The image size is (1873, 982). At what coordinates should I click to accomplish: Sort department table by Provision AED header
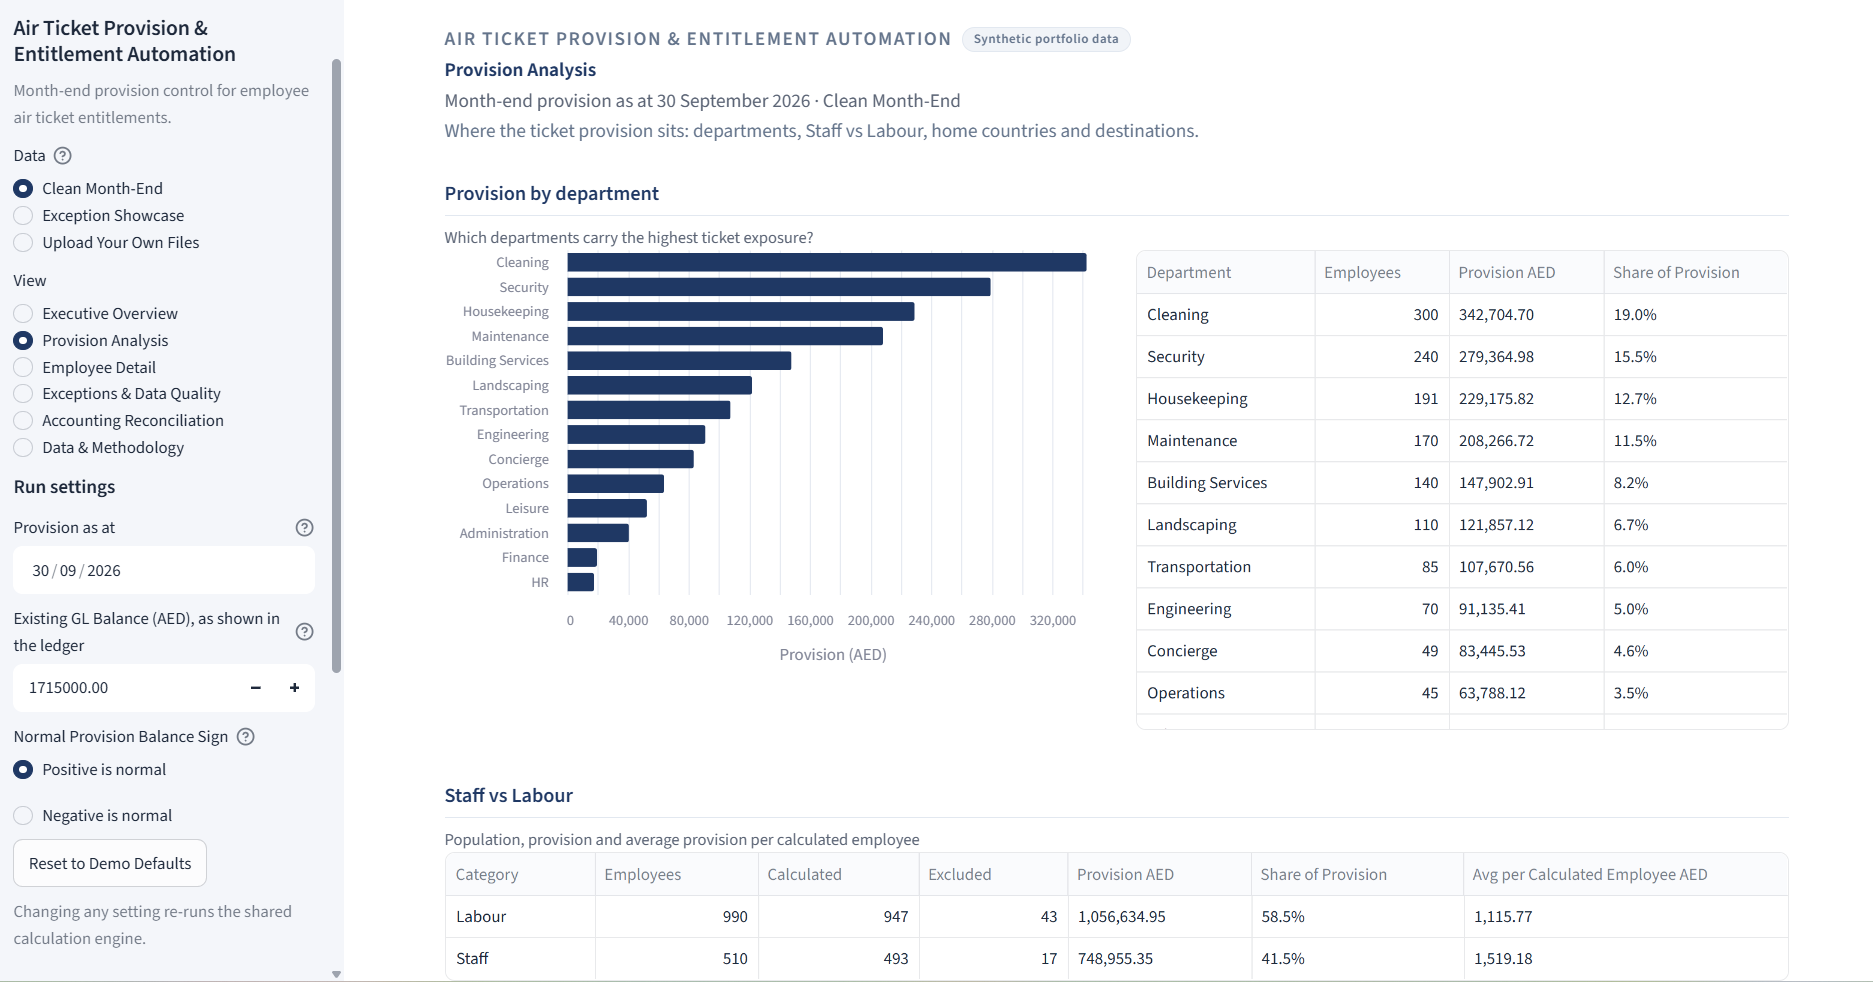1526,273
